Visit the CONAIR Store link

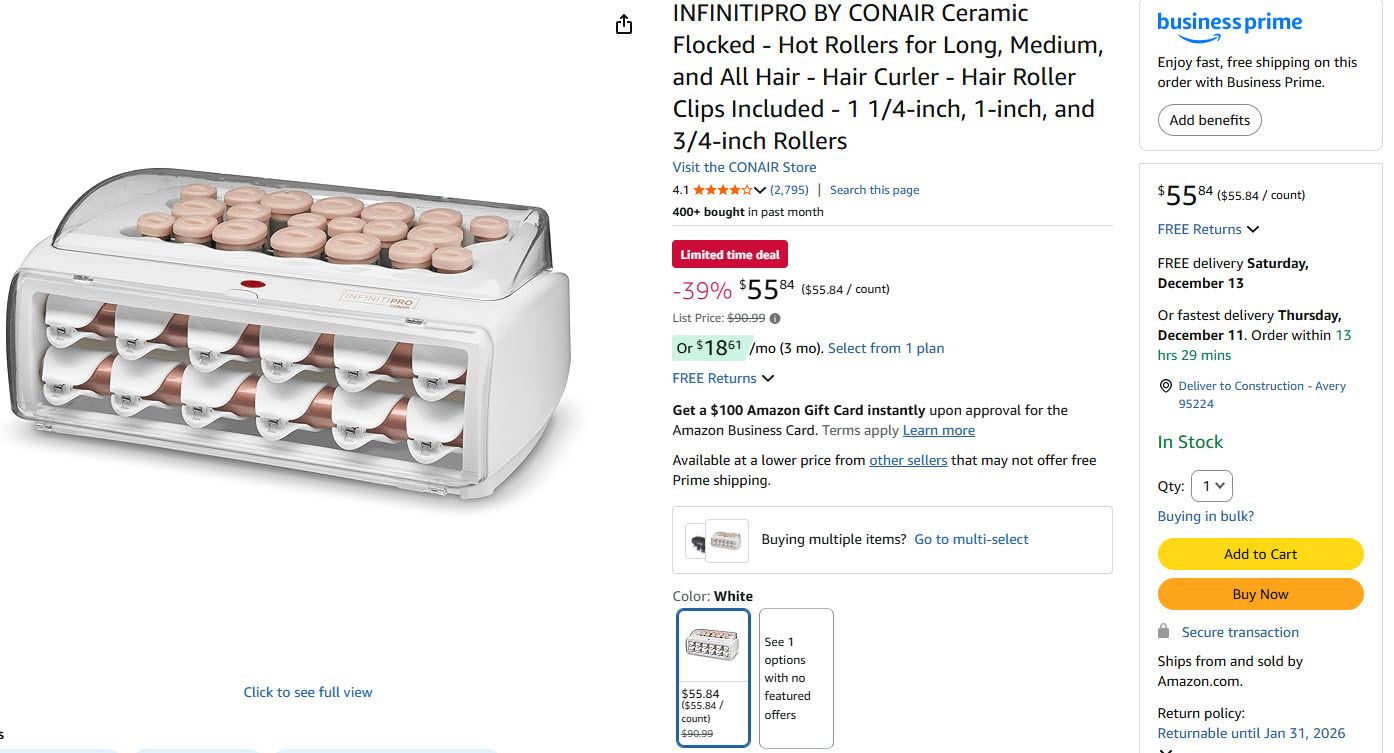click(744, 167)
